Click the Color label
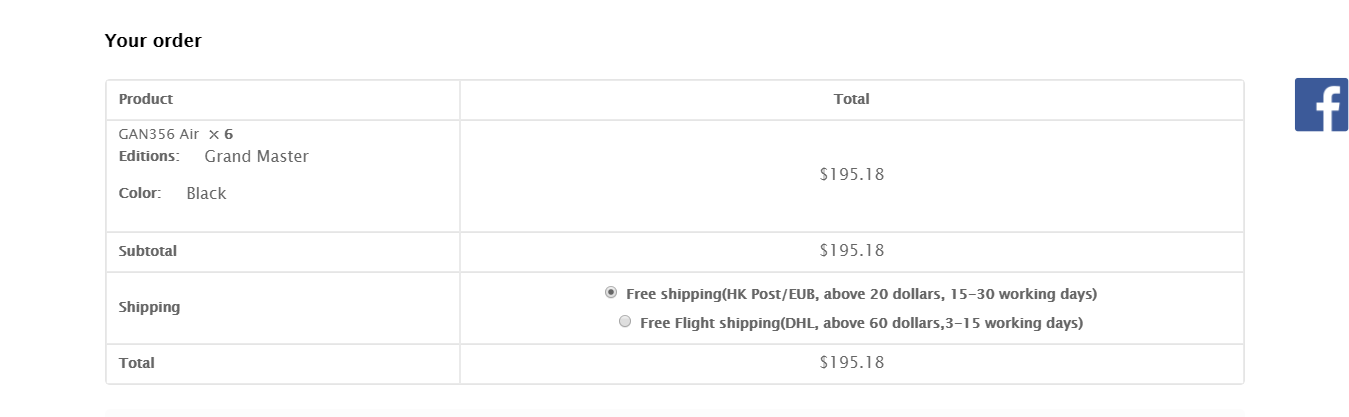 coord(140,193)
